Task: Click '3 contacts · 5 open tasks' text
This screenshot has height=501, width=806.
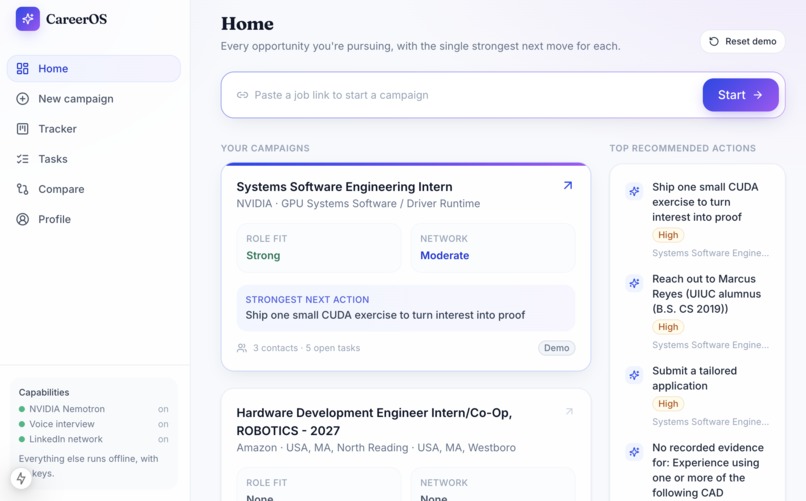Action: click(x=306, y=348)
